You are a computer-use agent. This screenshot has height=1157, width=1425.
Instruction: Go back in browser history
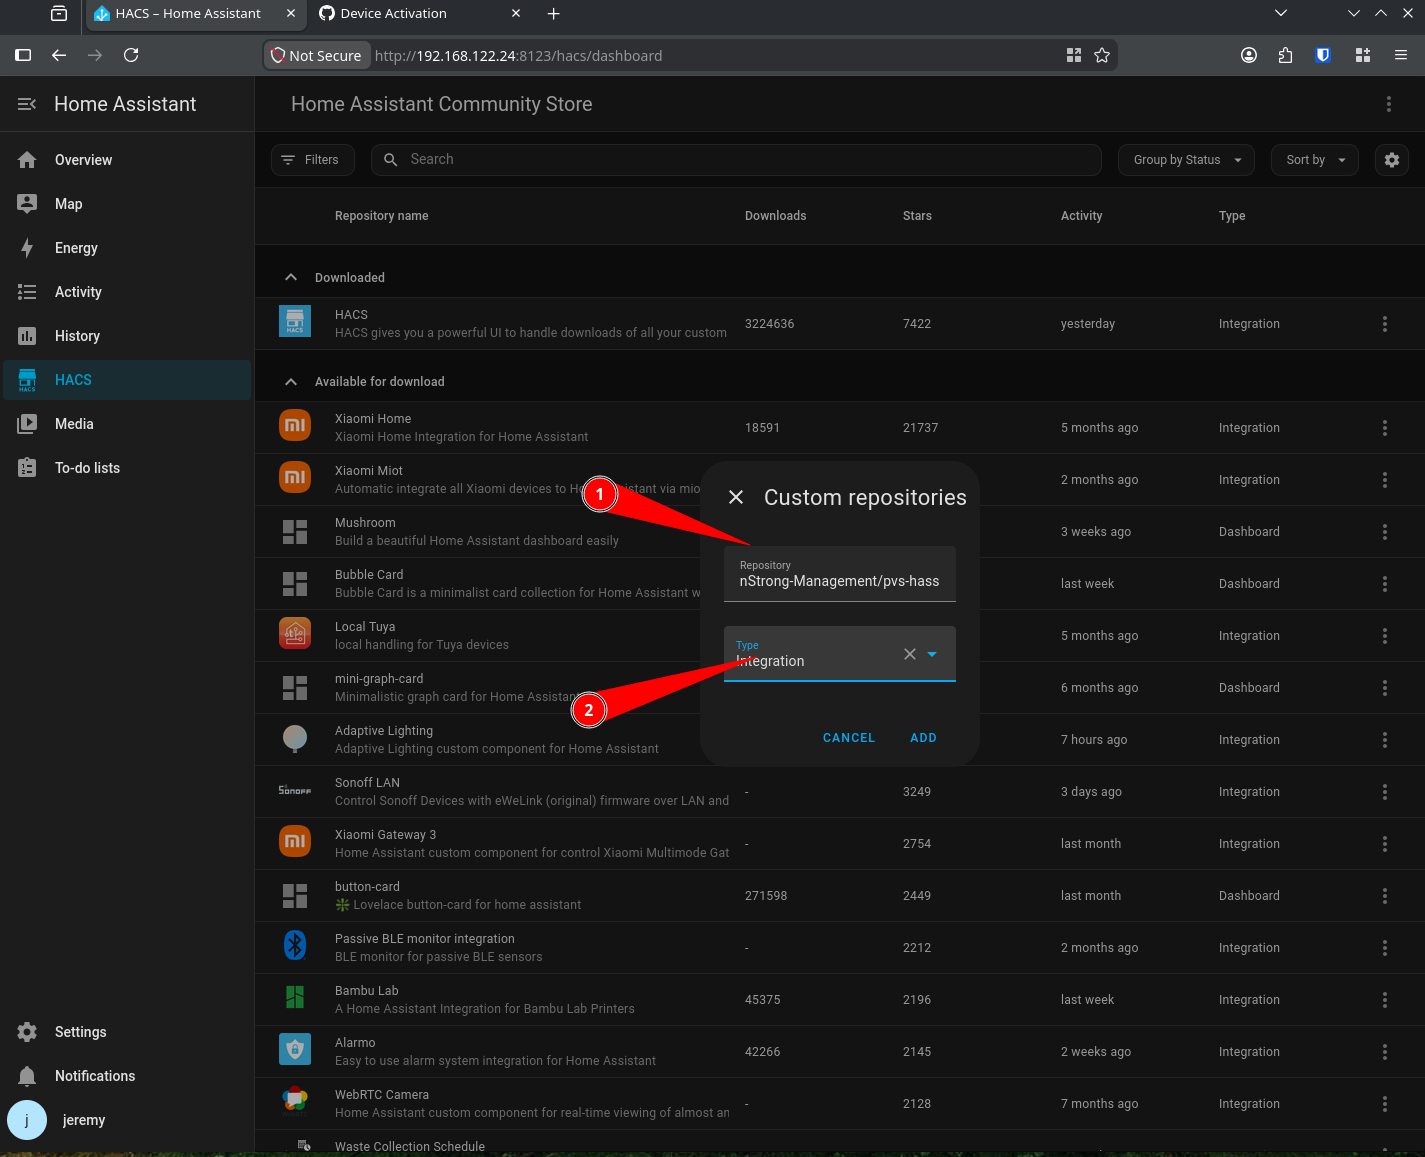[x=59, y=55]
